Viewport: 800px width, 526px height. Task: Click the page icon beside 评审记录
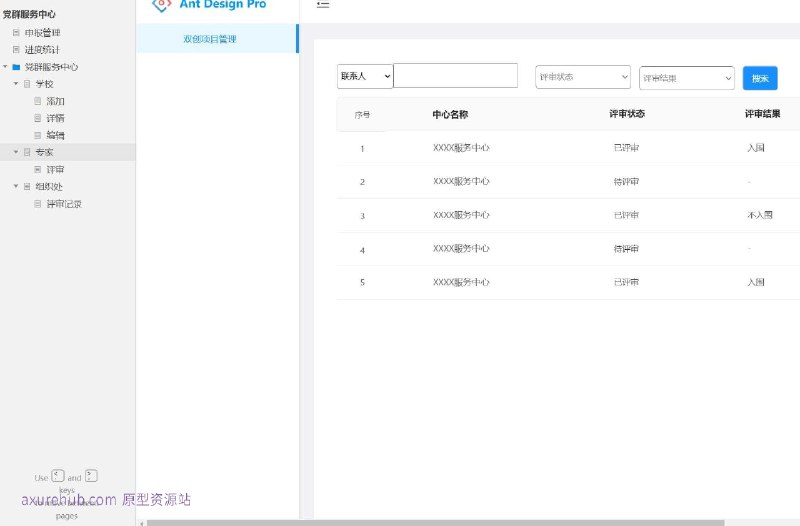tap(37, 204)
